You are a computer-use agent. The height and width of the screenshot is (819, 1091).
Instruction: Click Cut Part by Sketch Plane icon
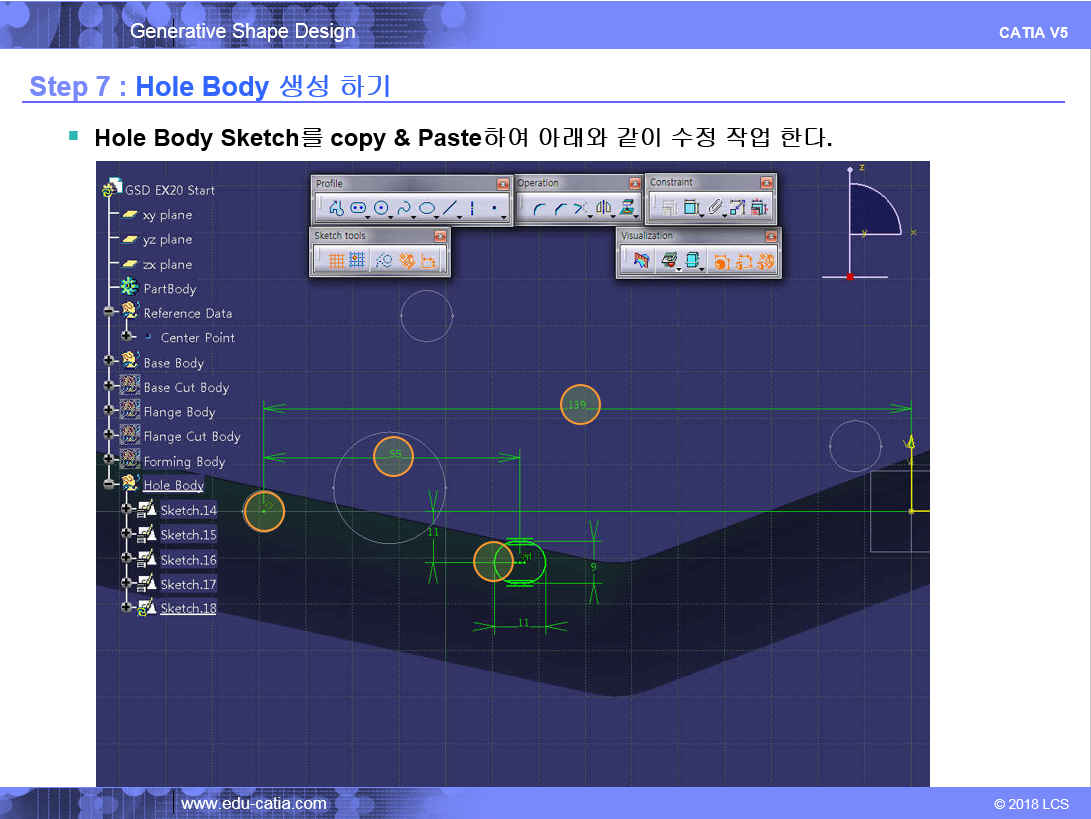click(x=641, y=261)
